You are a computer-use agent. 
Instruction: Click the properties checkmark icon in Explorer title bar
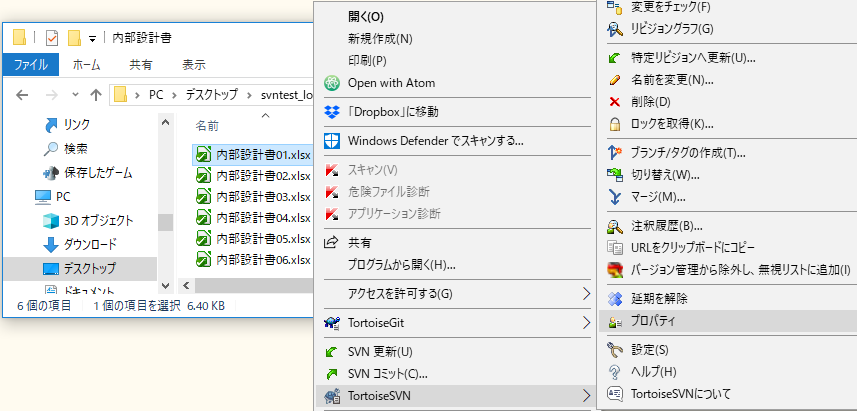[x=52, y=38]
